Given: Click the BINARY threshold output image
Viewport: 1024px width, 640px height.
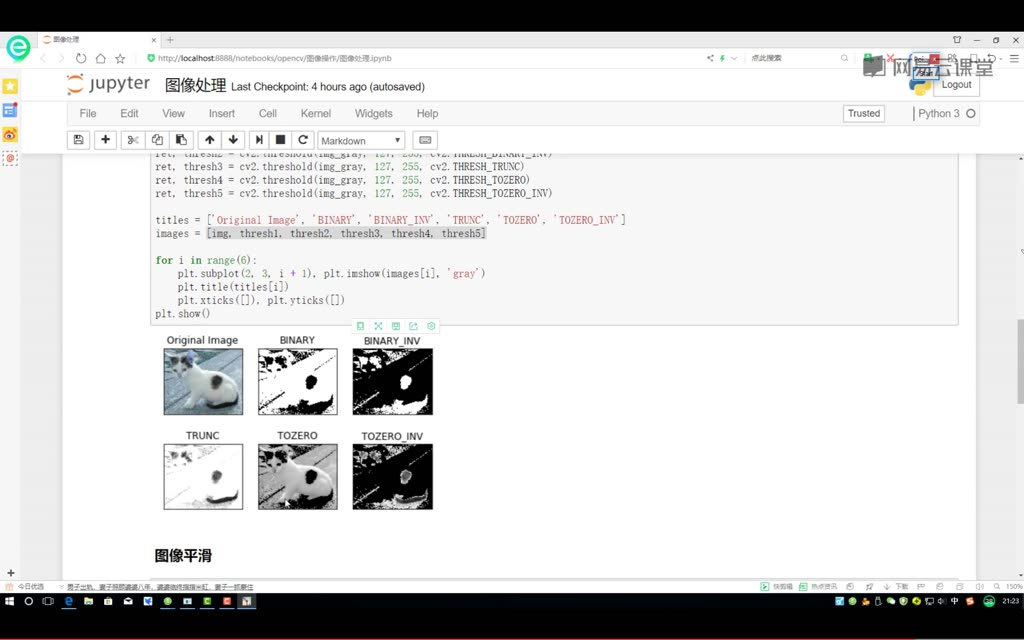Looking at the screenshot, I should [298, 381].
